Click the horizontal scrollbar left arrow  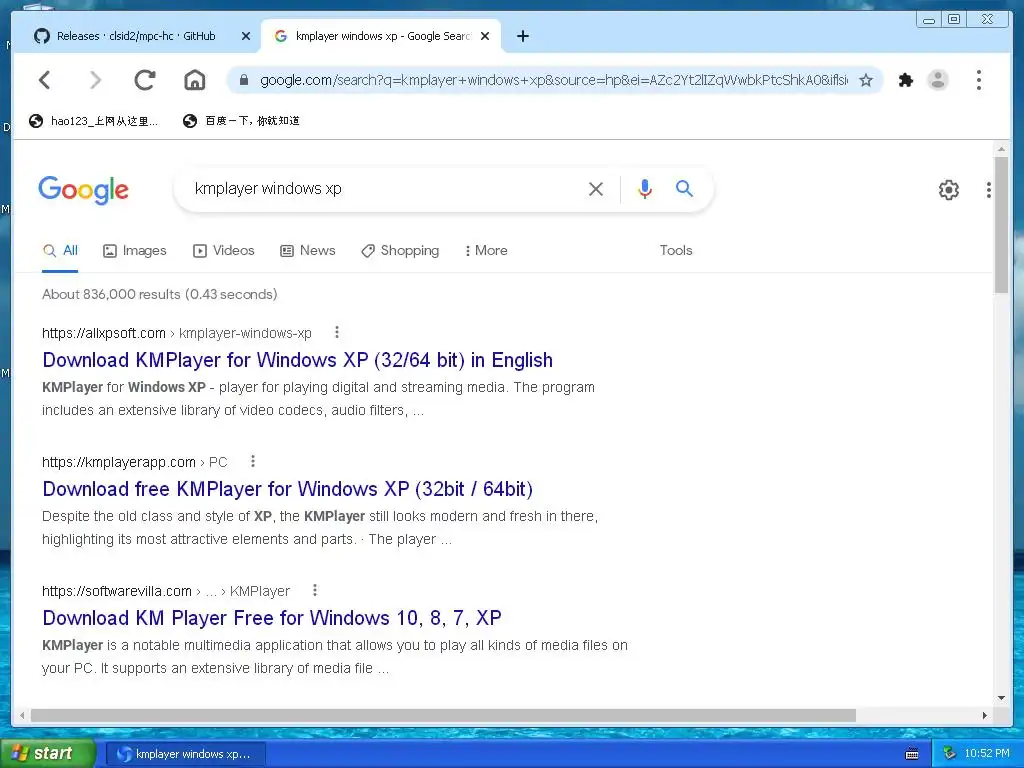click(x=22, y=716)
